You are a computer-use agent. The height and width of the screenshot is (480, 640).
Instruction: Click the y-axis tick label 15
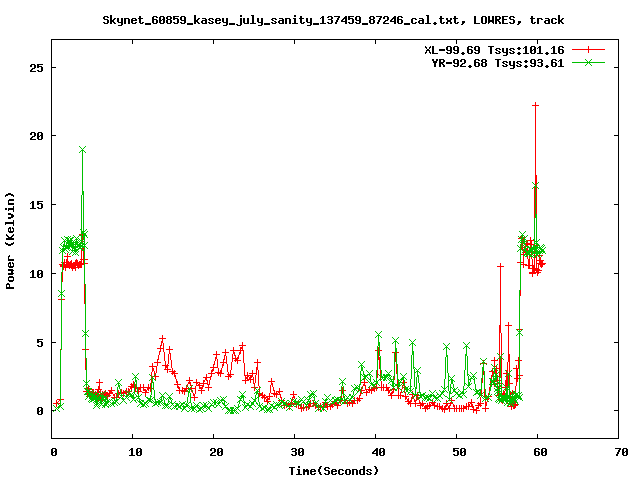(36, 205)
